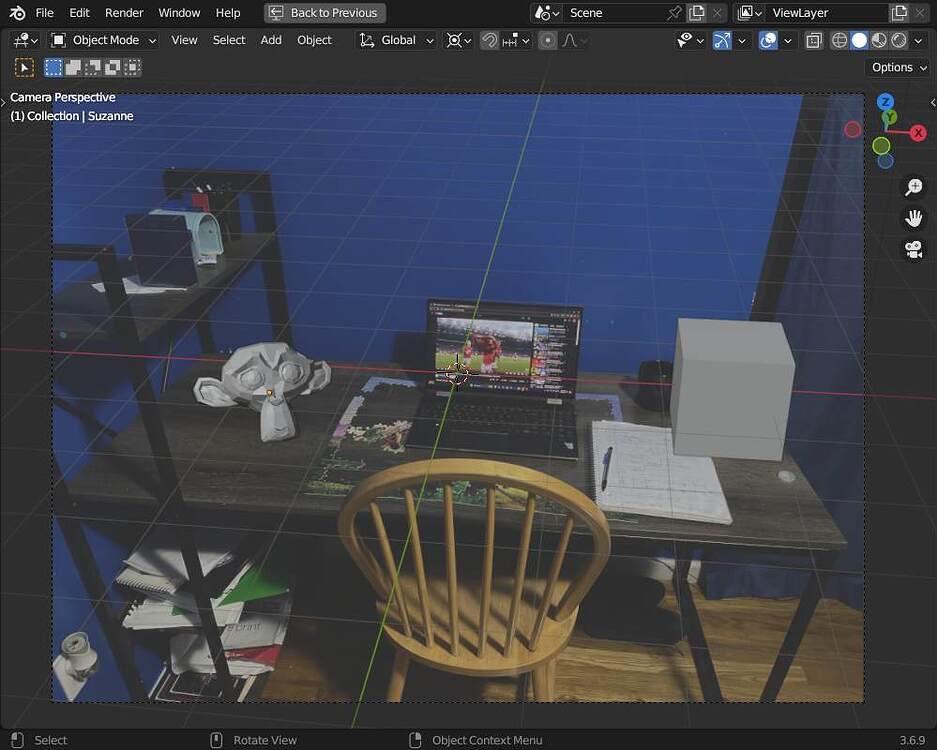Expand the toolbar using left edge arrow
Screen dimensions: 937x750
(x=4, y=103)
